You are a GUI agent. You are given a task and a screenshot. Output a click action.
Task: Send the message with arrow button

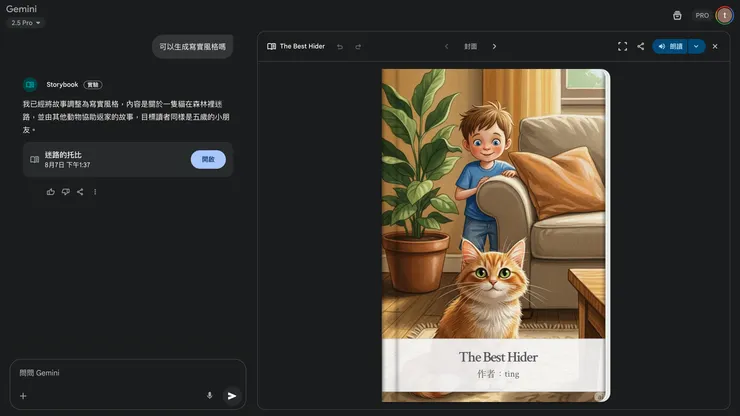[232, 396]
